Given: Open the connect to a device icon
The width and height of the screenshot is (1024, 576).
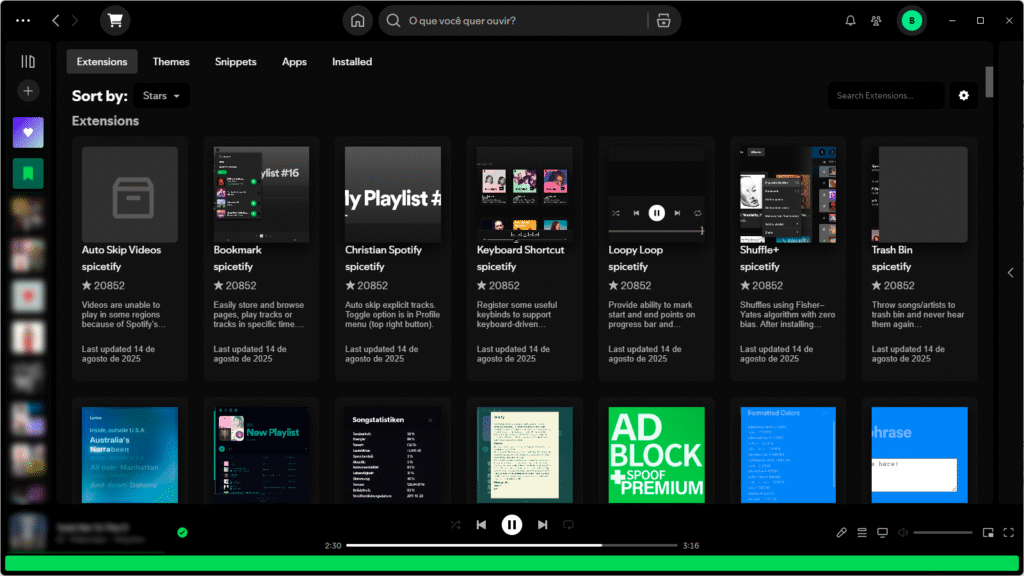Looking at the screenshot, I should click(x=882, y=533).
